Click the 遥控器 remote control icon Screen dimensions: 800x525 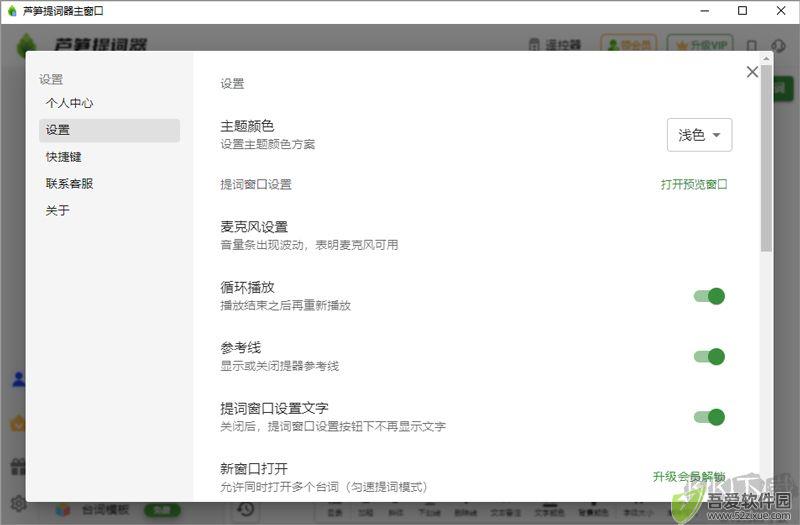[x=534, y=45]
